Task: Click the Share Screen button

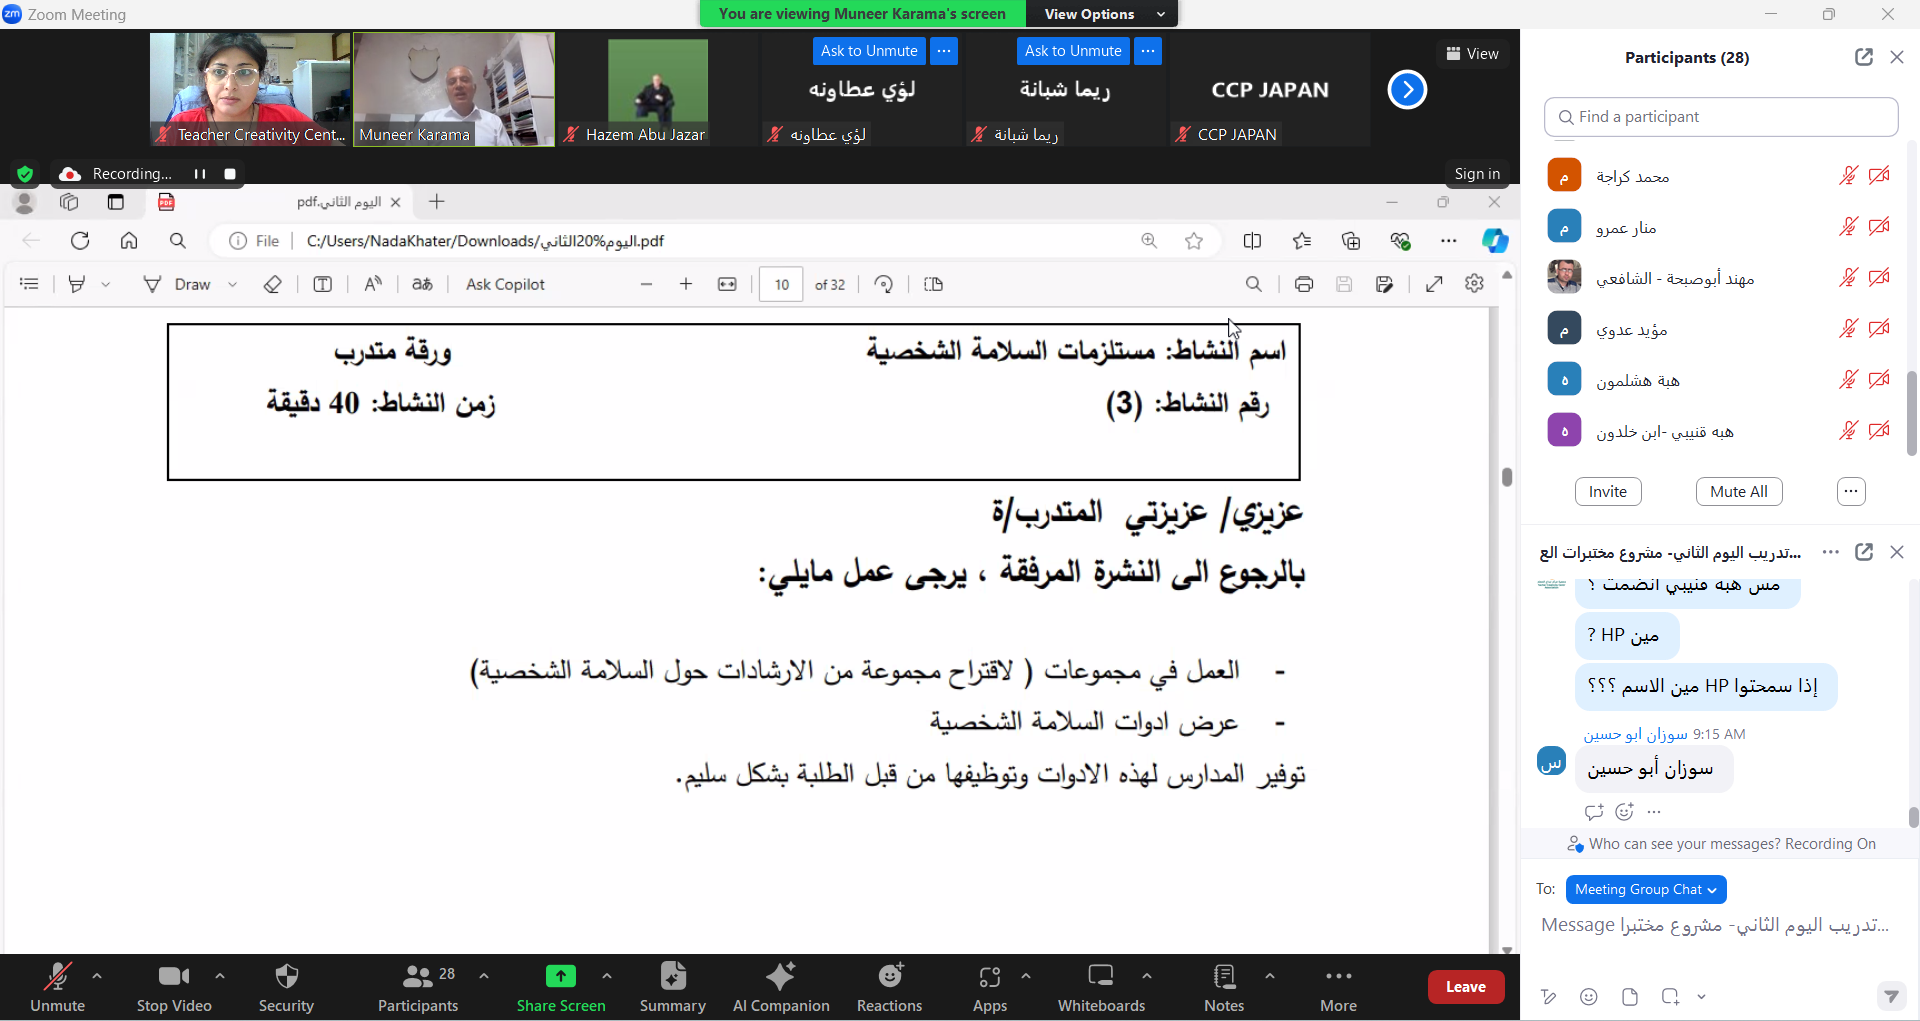Action: 560,986
